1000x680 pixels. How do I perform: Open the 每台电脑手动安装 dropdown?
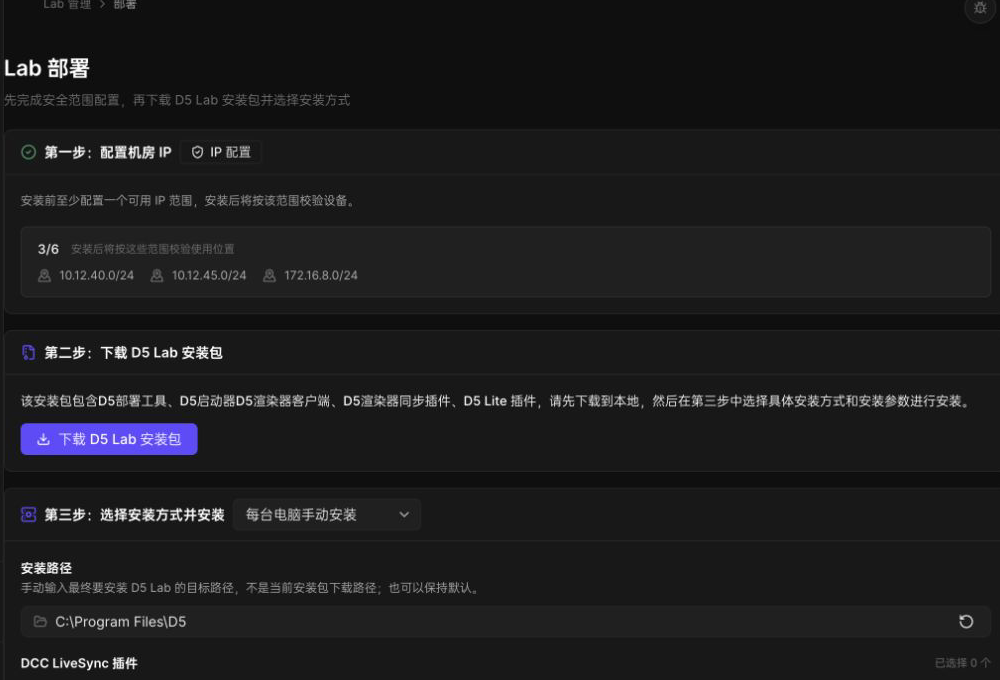[x=327, y=514]
